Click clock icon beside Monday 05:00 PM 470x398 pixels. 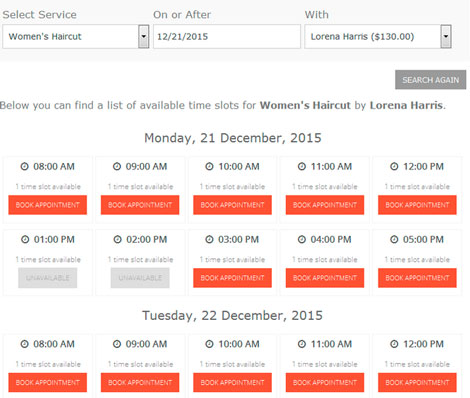pos(394,239)
